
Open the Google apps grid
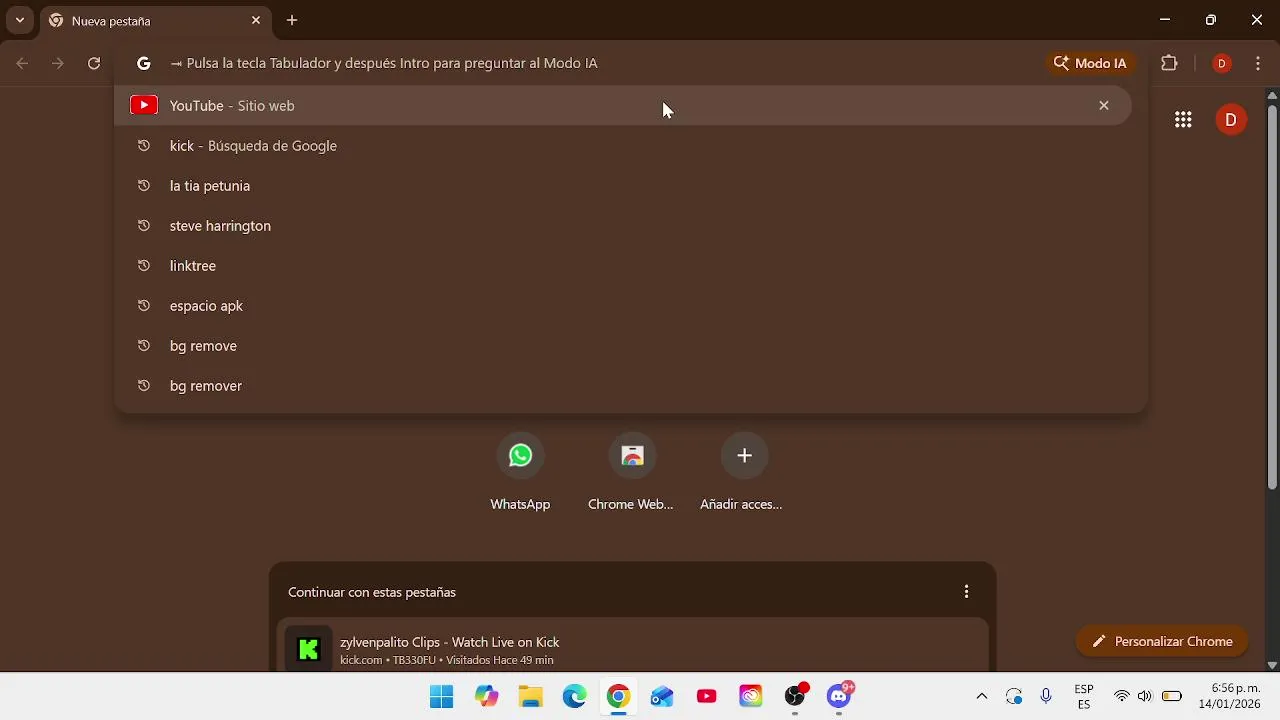(x=1183, y=120)
